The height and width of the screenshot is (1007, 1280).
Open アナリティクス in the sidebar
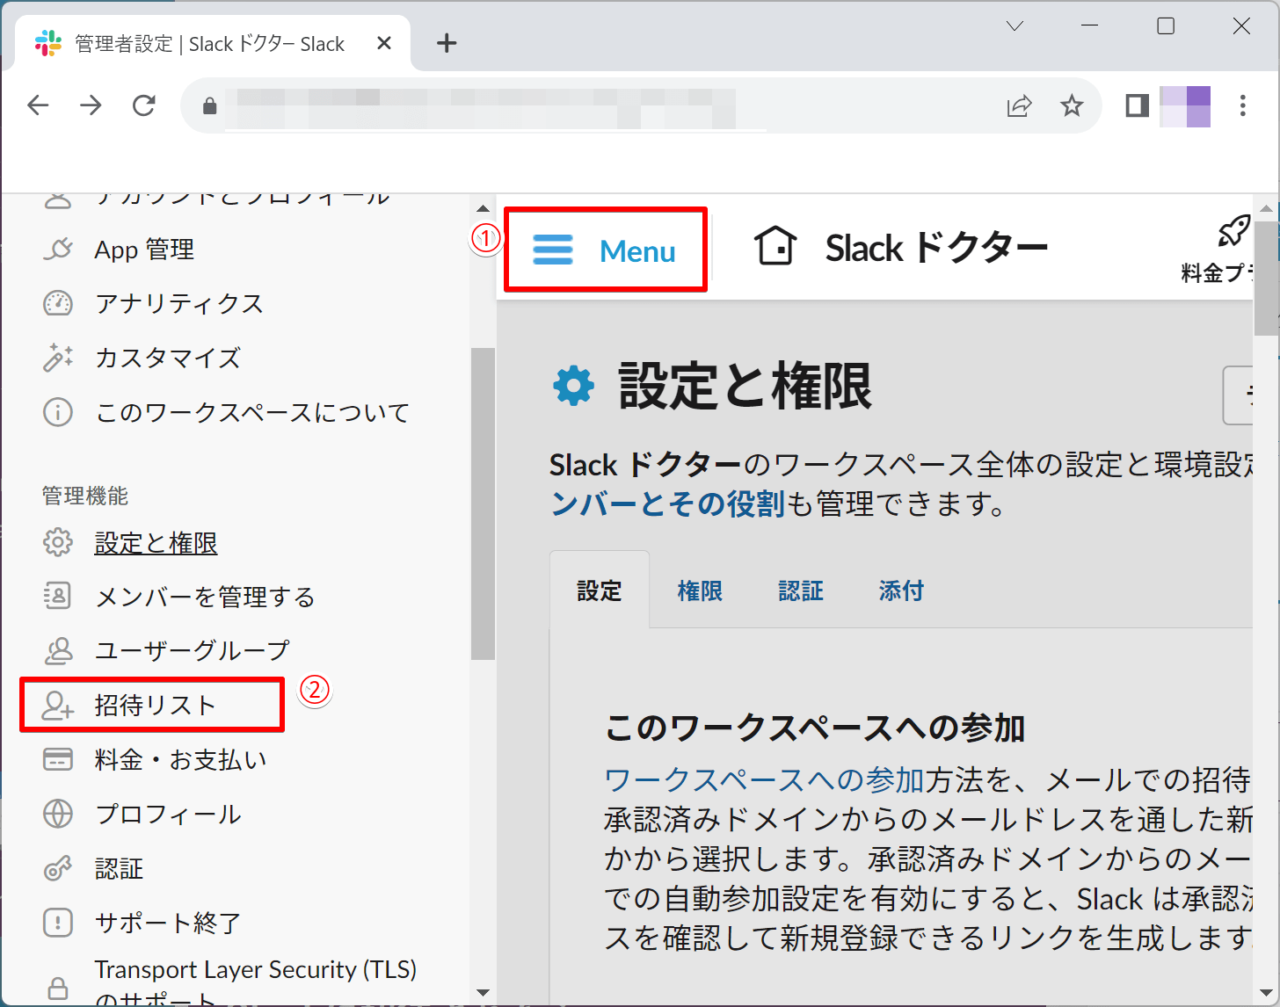(x=179, y=303)
